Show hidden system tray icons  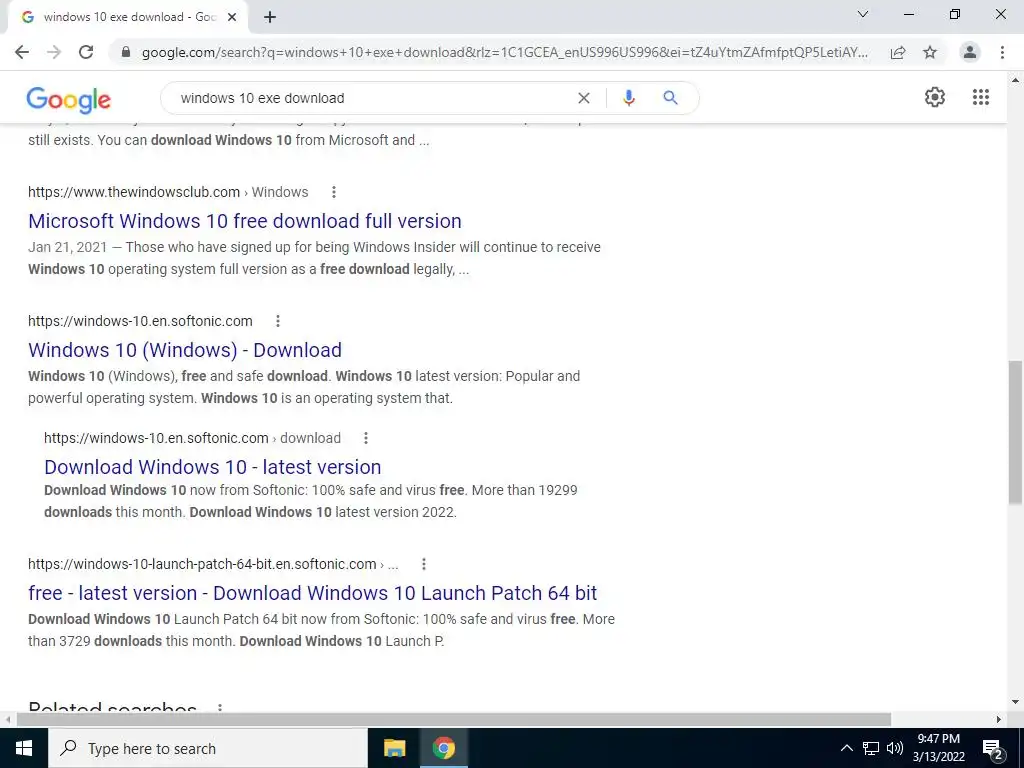846,748
